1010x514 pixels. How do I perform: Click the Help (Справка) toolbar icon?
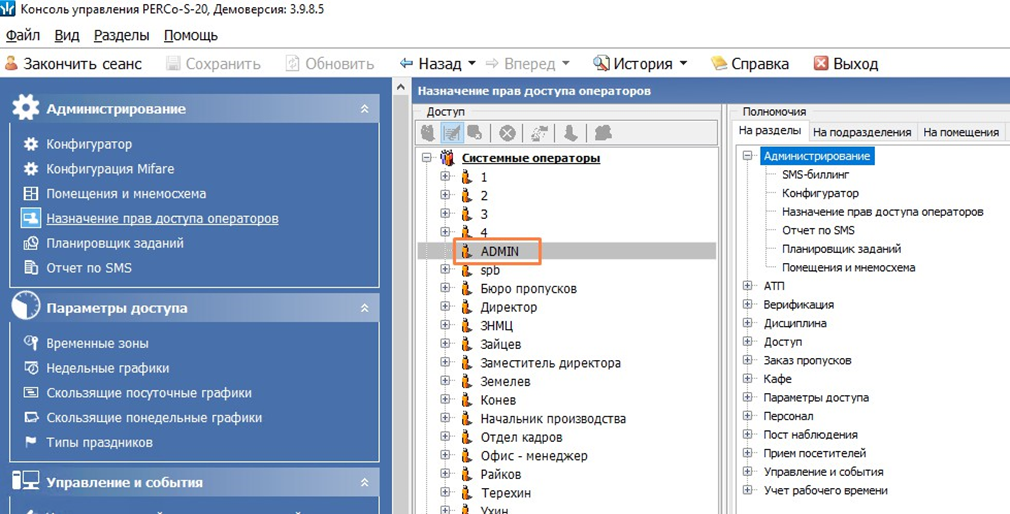718,64
